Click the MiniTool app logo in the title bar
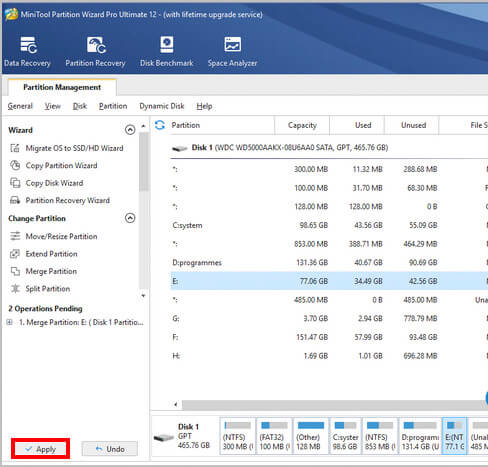 coord(11,14)
